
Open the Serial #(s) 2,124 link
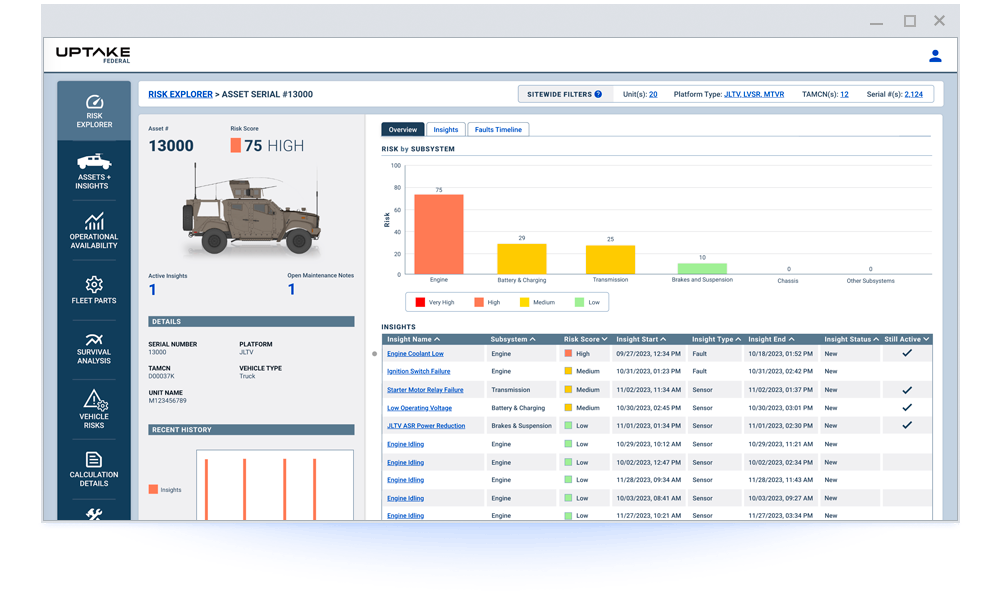913,94
